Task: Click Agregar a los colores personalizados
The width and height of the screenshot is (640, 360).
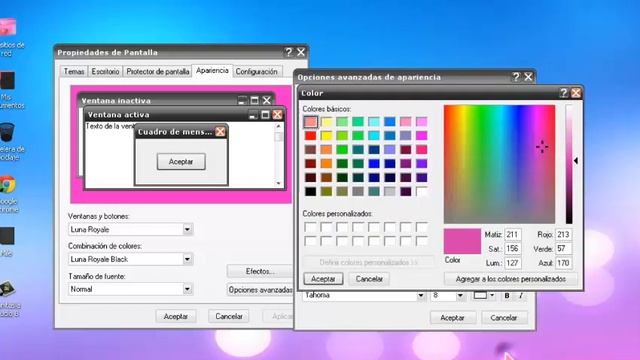Action: 511,279
